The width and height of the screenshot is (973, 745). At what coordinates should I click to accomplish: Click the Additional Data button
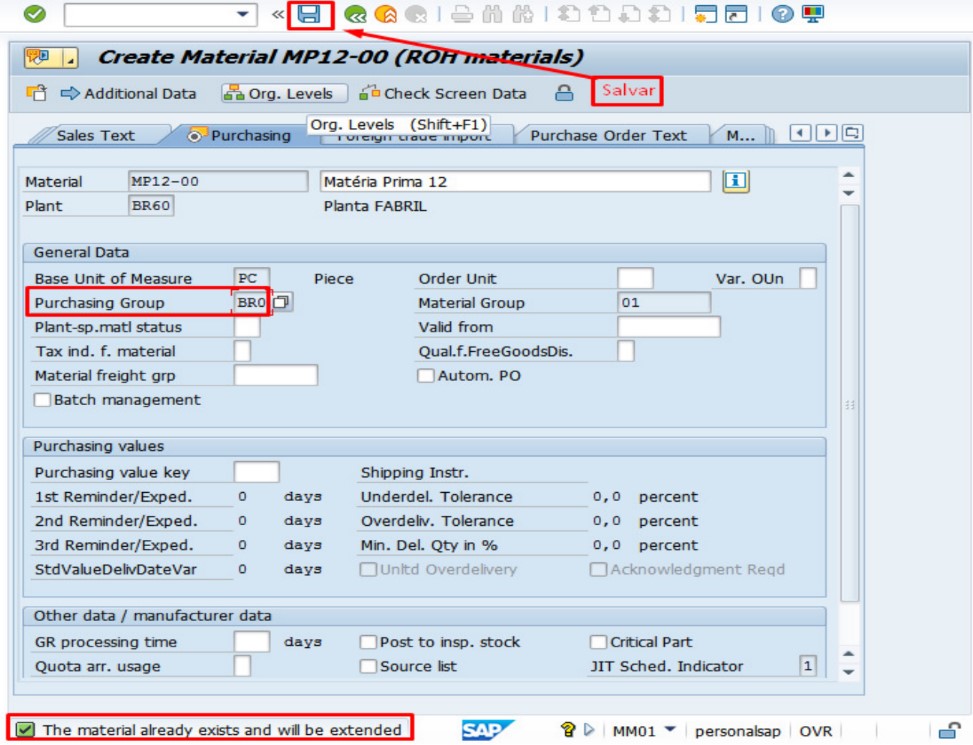128,93
